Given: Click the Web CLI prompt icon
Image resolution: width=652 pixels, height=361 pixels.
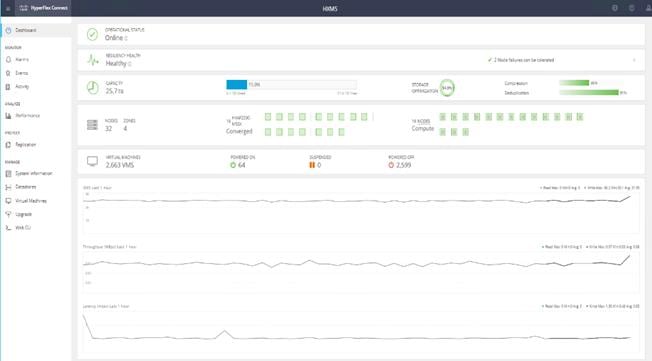Looking at the screenshot, I should pos(8,228).
